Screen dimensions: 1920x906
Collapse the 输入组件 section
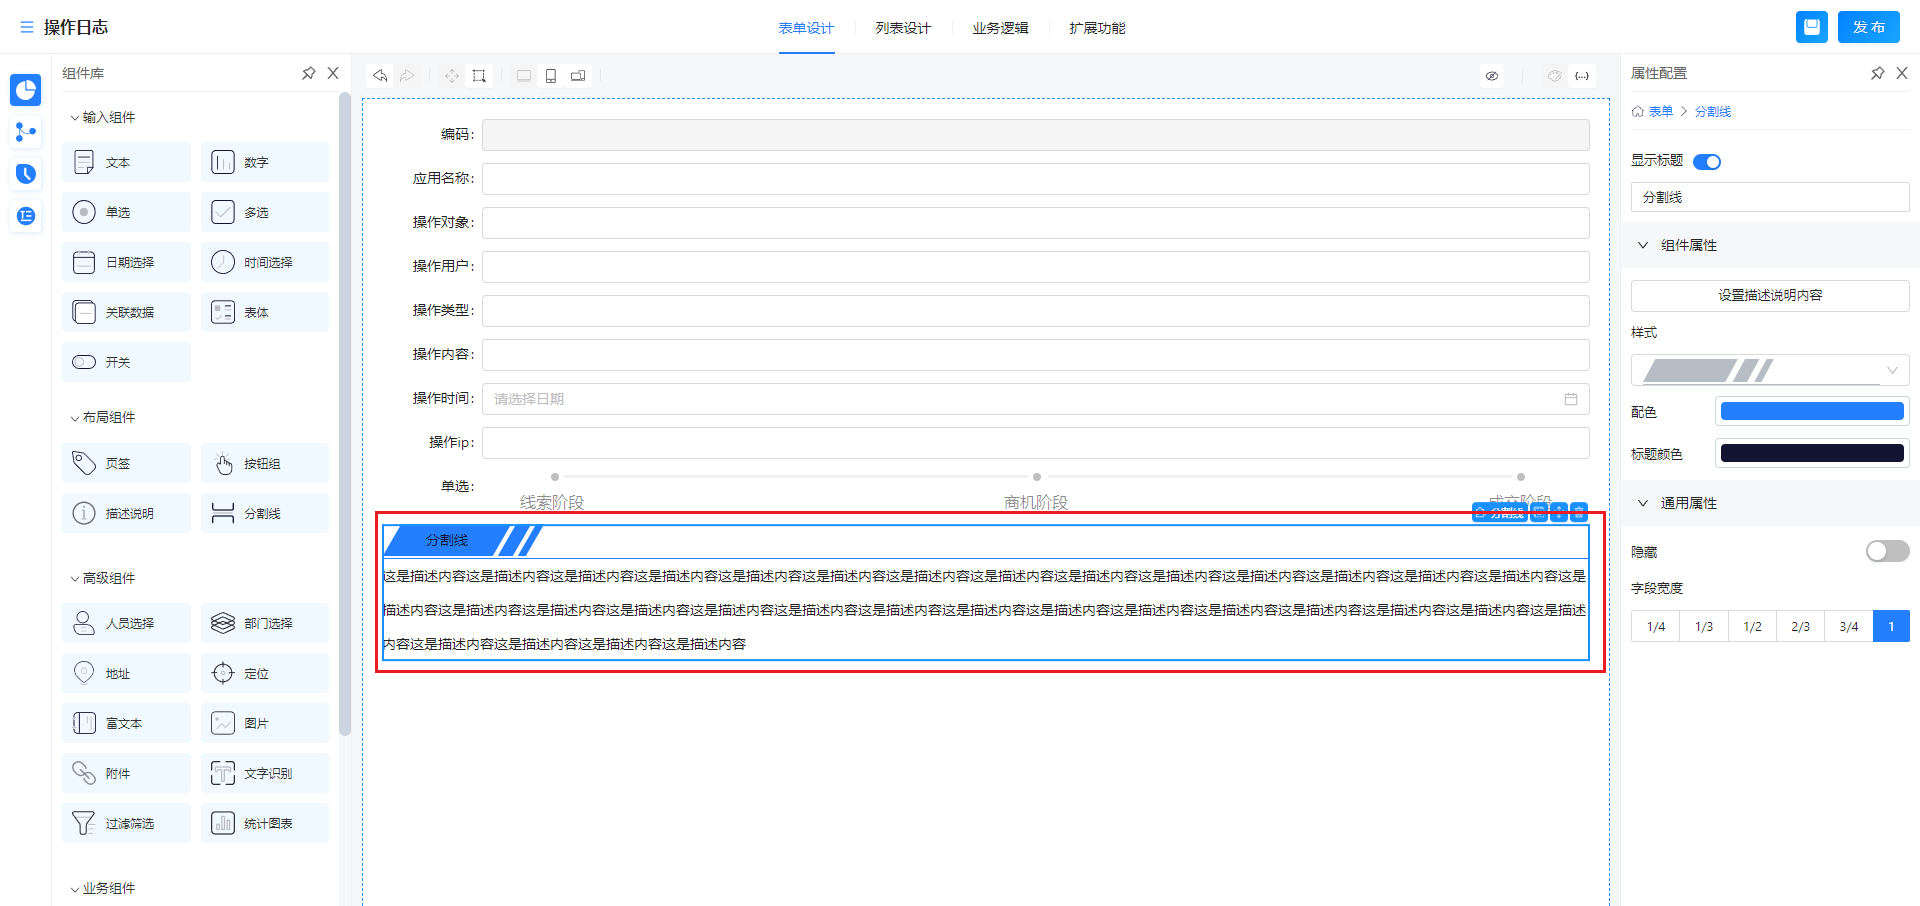click(75, 118)
